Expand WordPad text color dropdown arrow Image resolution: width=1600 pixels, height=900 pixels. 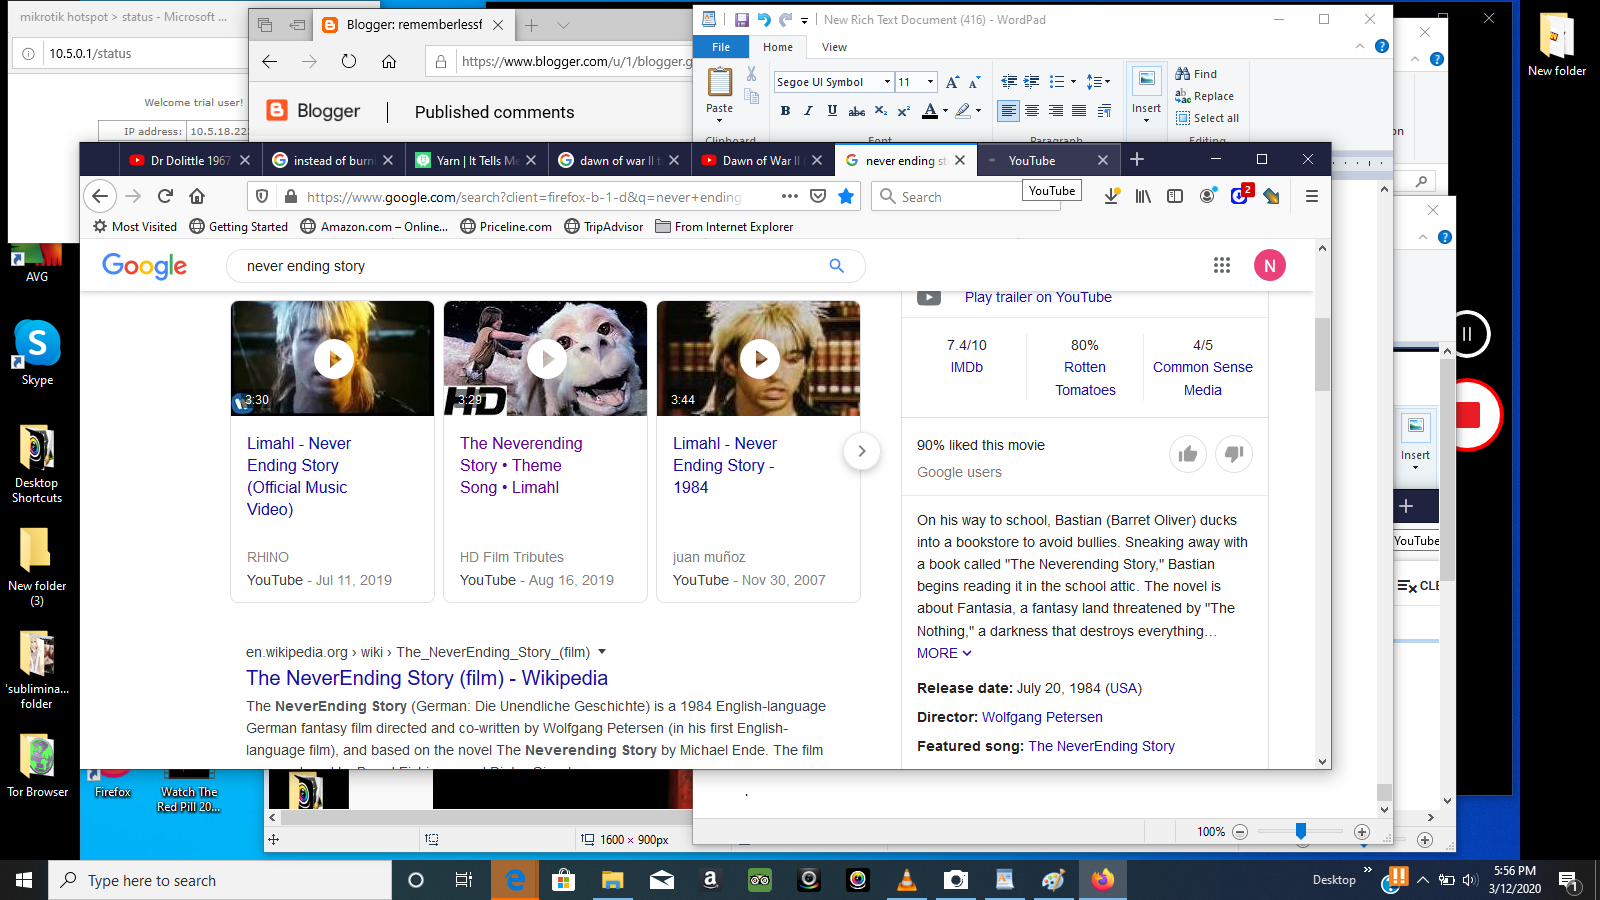click(945, 111)
